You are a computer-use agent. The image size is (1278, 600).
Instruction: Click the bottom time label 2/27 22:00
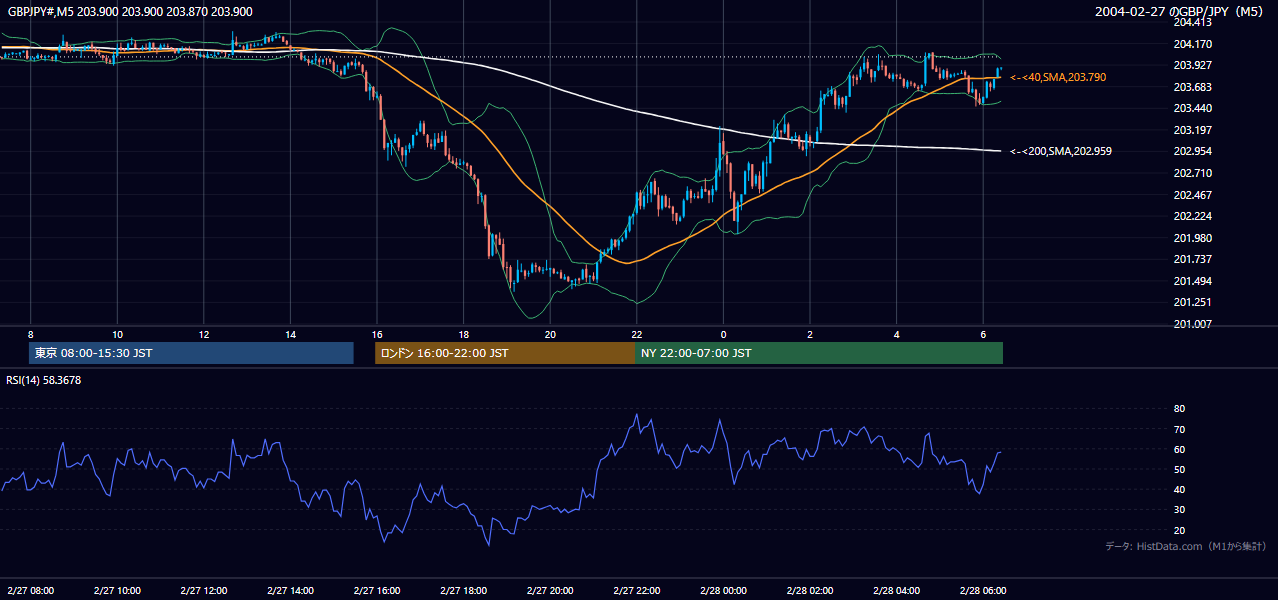(x=636, y=590)
